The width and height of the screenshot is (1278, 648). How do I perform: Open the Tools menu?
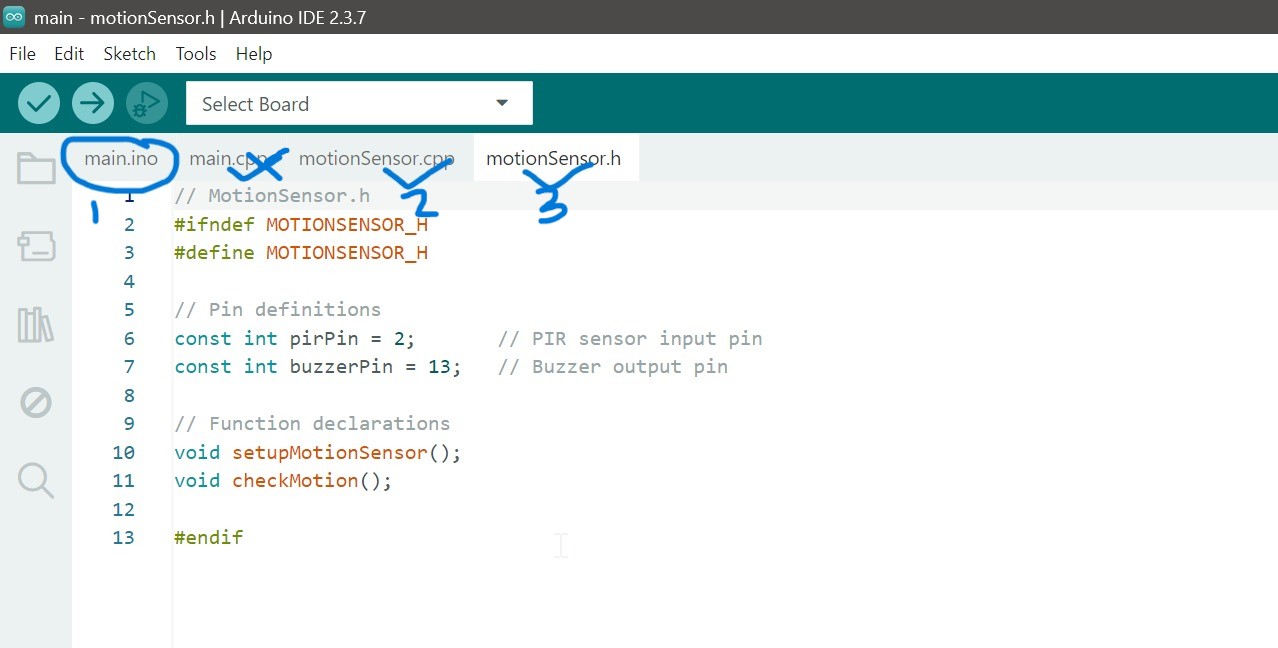[x=196, y=54]
